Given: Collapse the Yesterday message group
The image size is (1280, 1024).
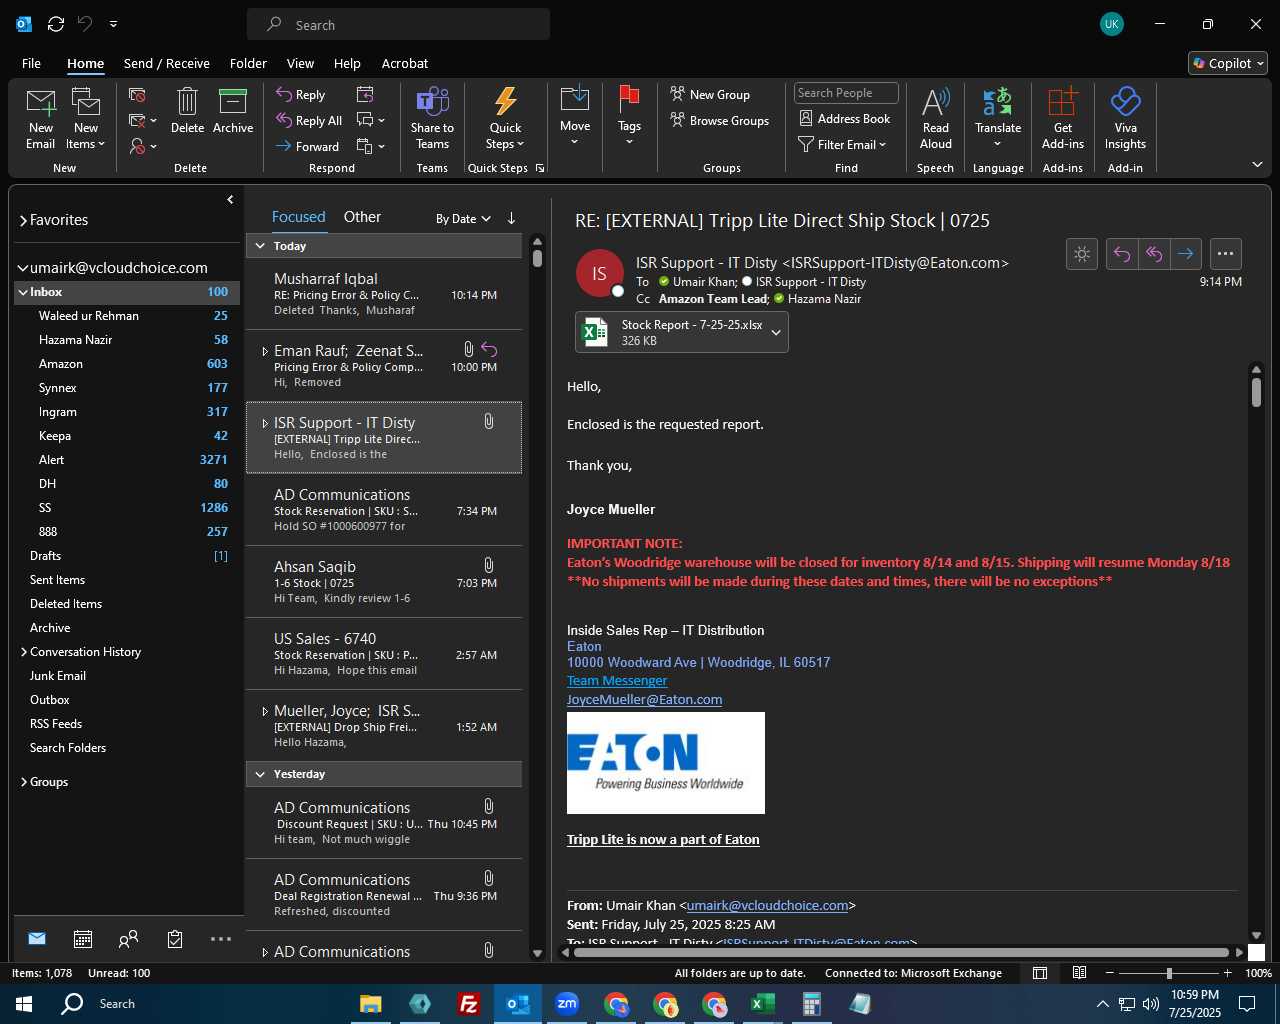Looking at the screenshot, I should (x=260, y=774).
